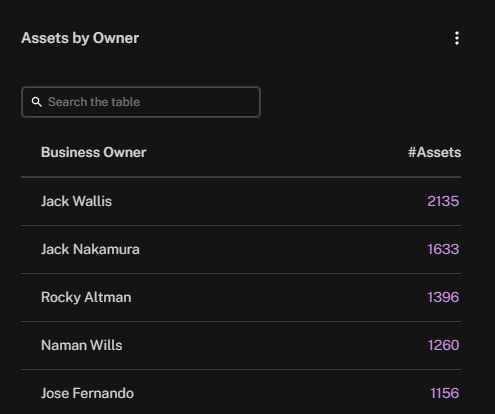Open Naman Wills asset count 1260

pyautogui.click(x=443, y=345)
